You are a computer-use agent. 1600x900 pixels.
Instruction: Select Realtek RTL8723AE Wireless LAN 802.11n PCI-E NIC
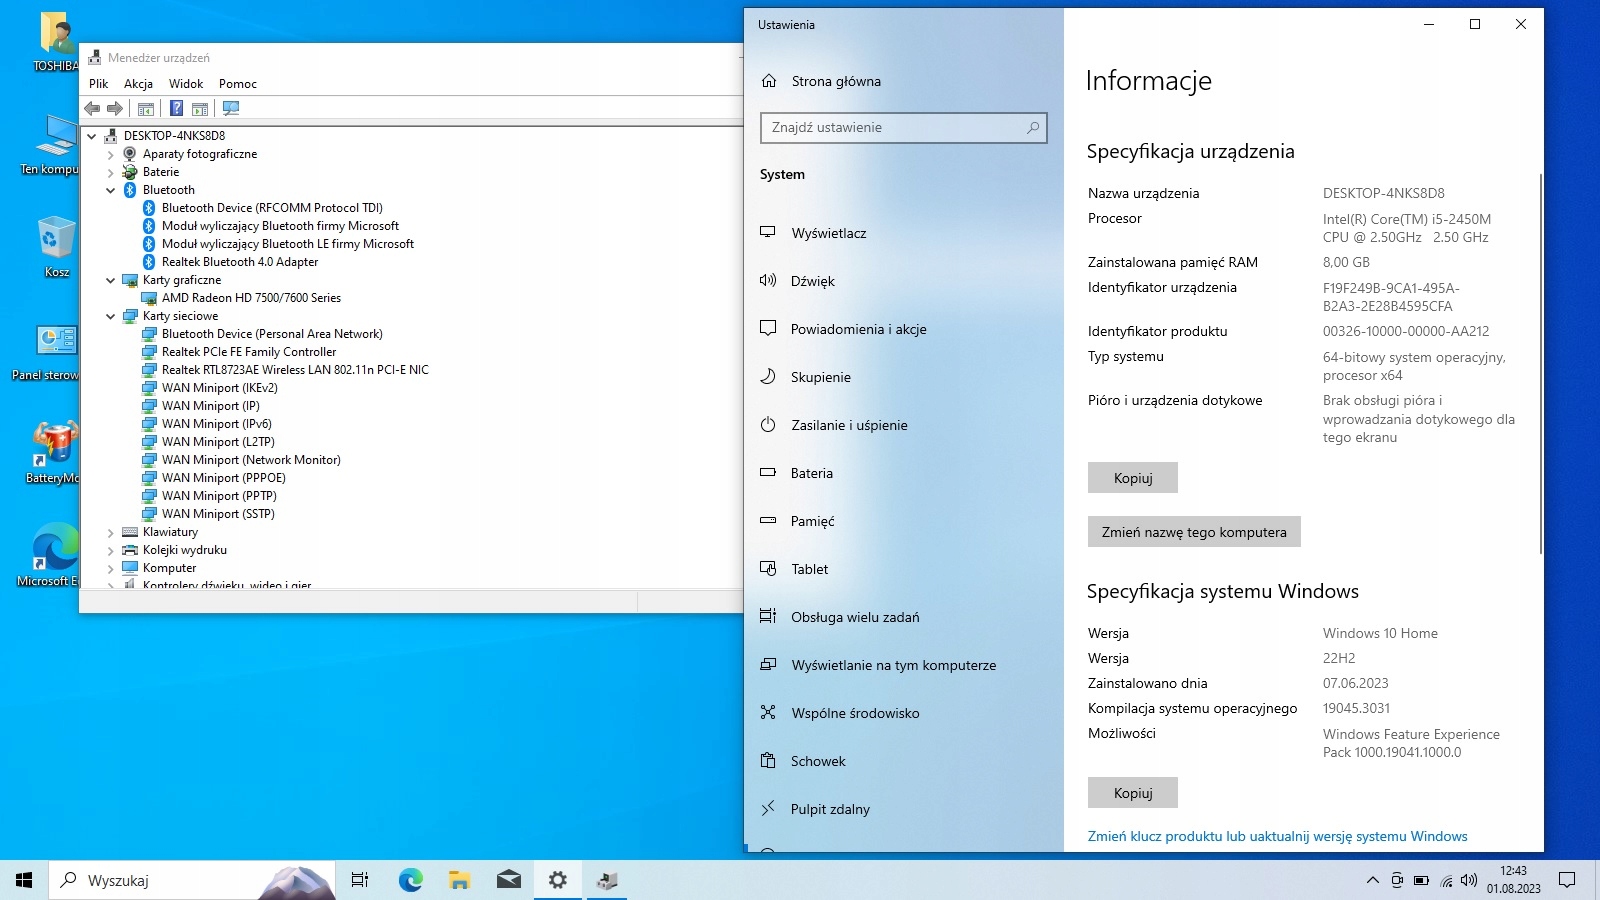pos(295,370)
